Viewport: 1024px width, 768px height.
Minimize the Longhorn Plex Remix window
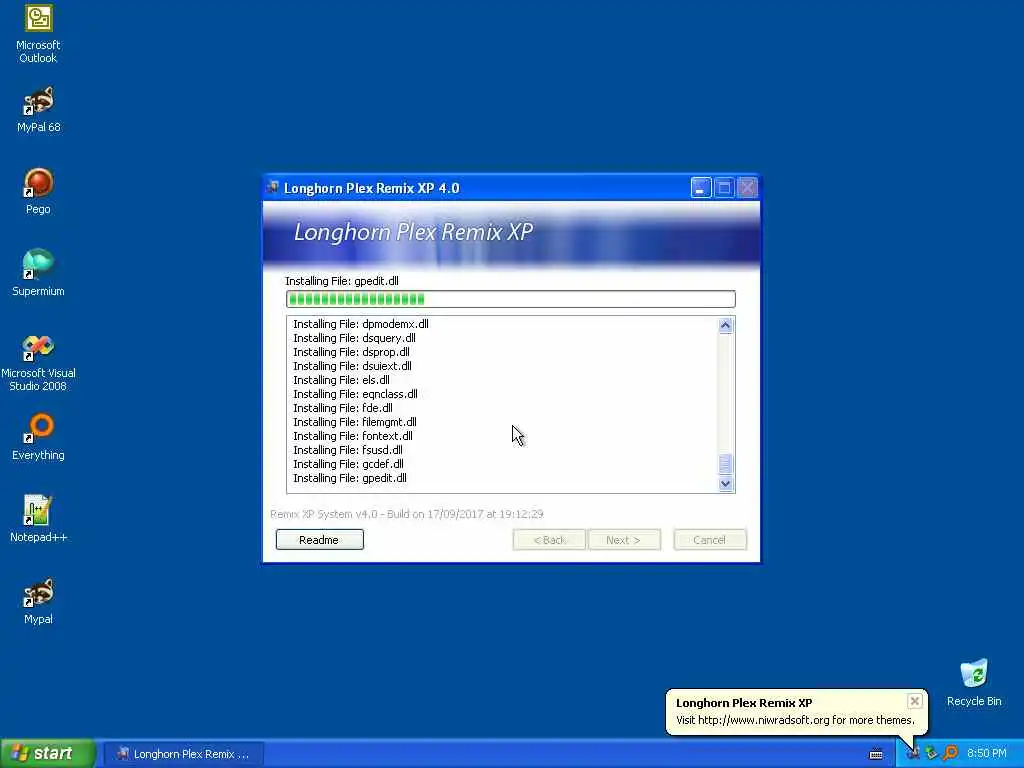(700, 188)
